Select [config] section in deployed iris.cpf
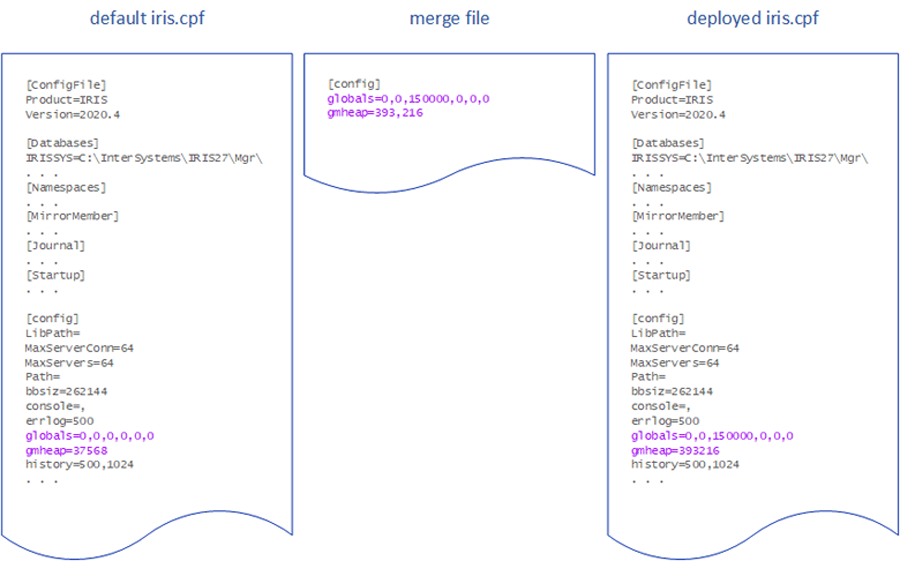Screen dimensions: 900x561 (658, 319)
